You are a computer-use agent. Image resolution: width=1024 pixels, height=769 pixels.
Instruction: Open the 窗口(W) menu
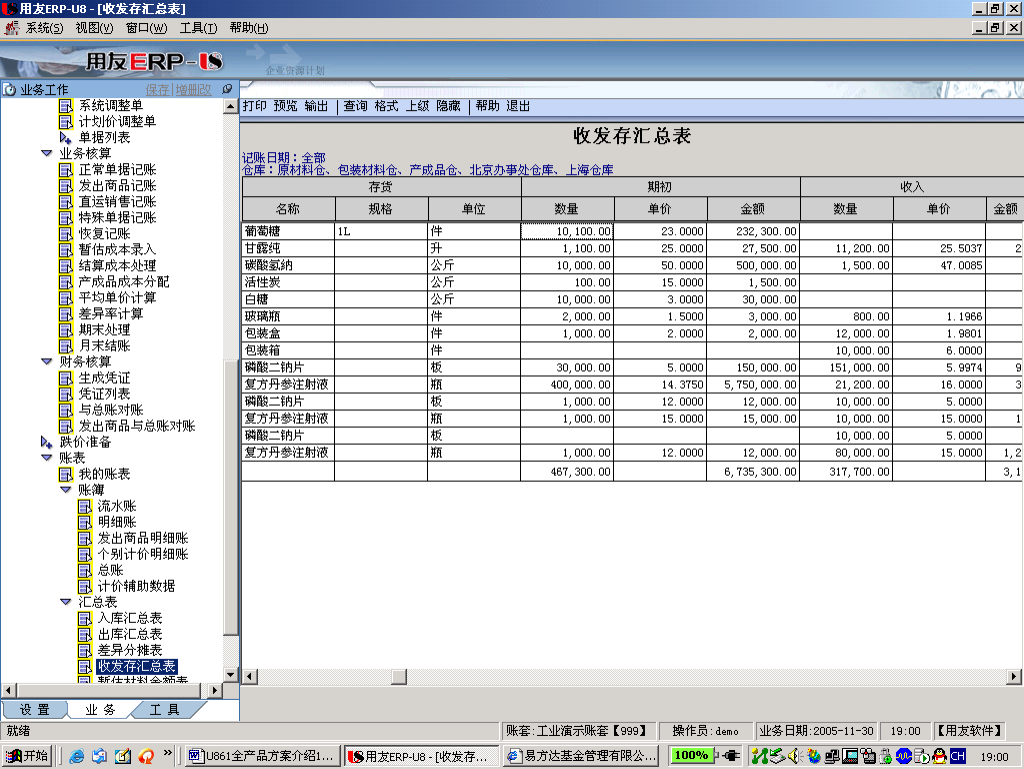pos(146,28)
